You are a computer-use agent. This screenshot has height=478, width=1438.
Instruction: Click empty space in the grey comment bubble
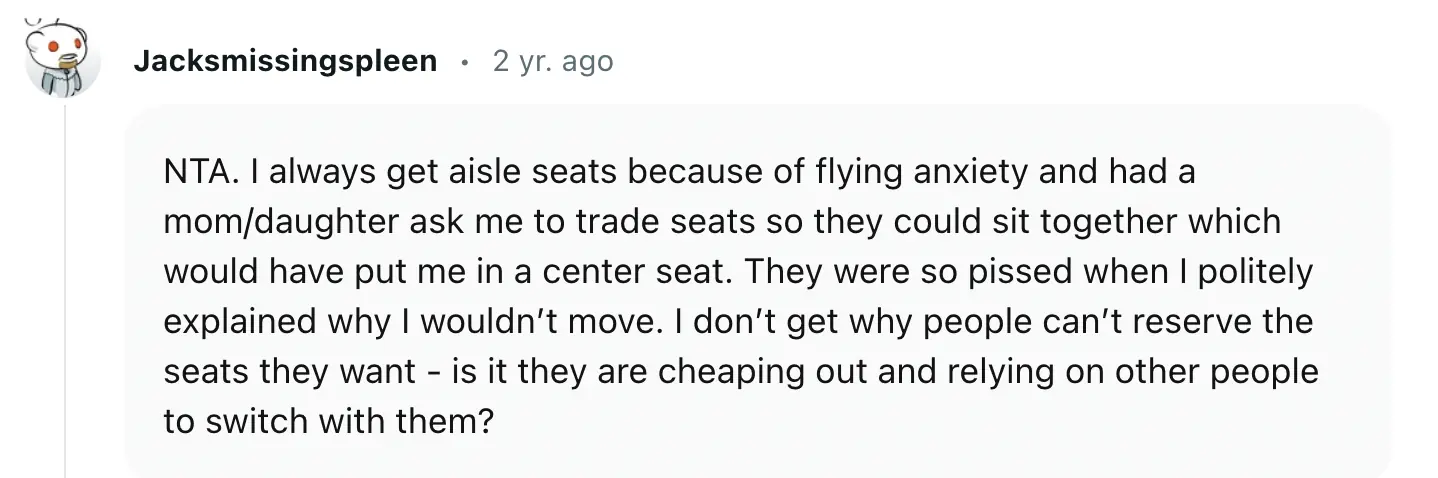pos(900,430)
